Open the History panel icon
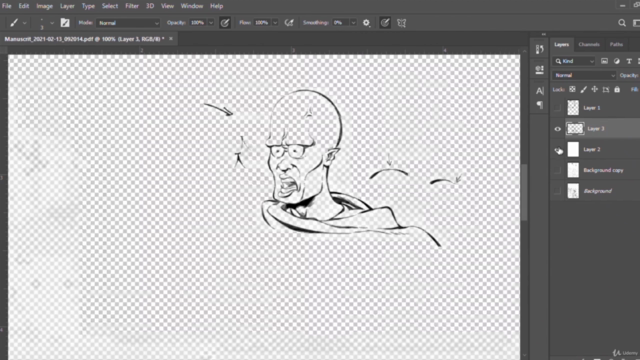 (x=540, y=49)
